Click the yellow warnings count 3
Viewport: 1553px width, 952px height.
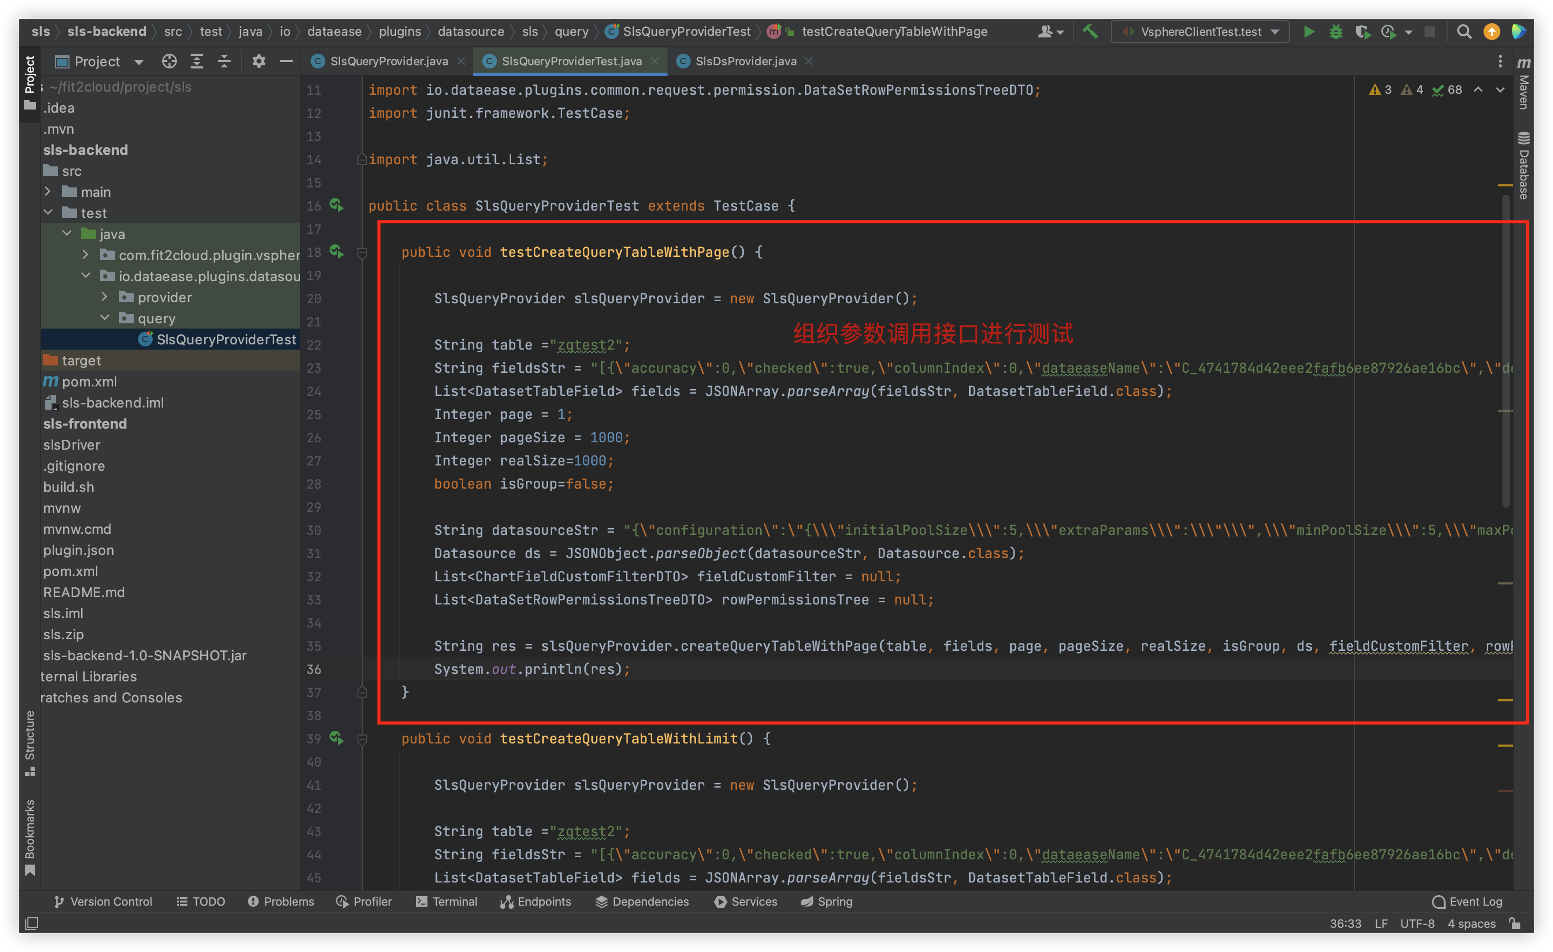tap(1380, 90)
